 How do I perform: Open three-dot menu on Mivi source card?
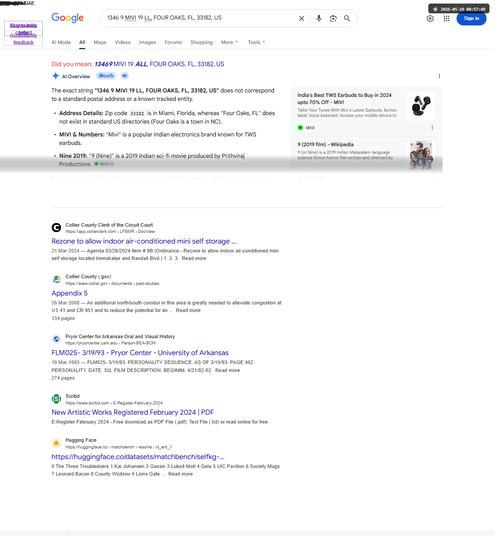point(432,128)
